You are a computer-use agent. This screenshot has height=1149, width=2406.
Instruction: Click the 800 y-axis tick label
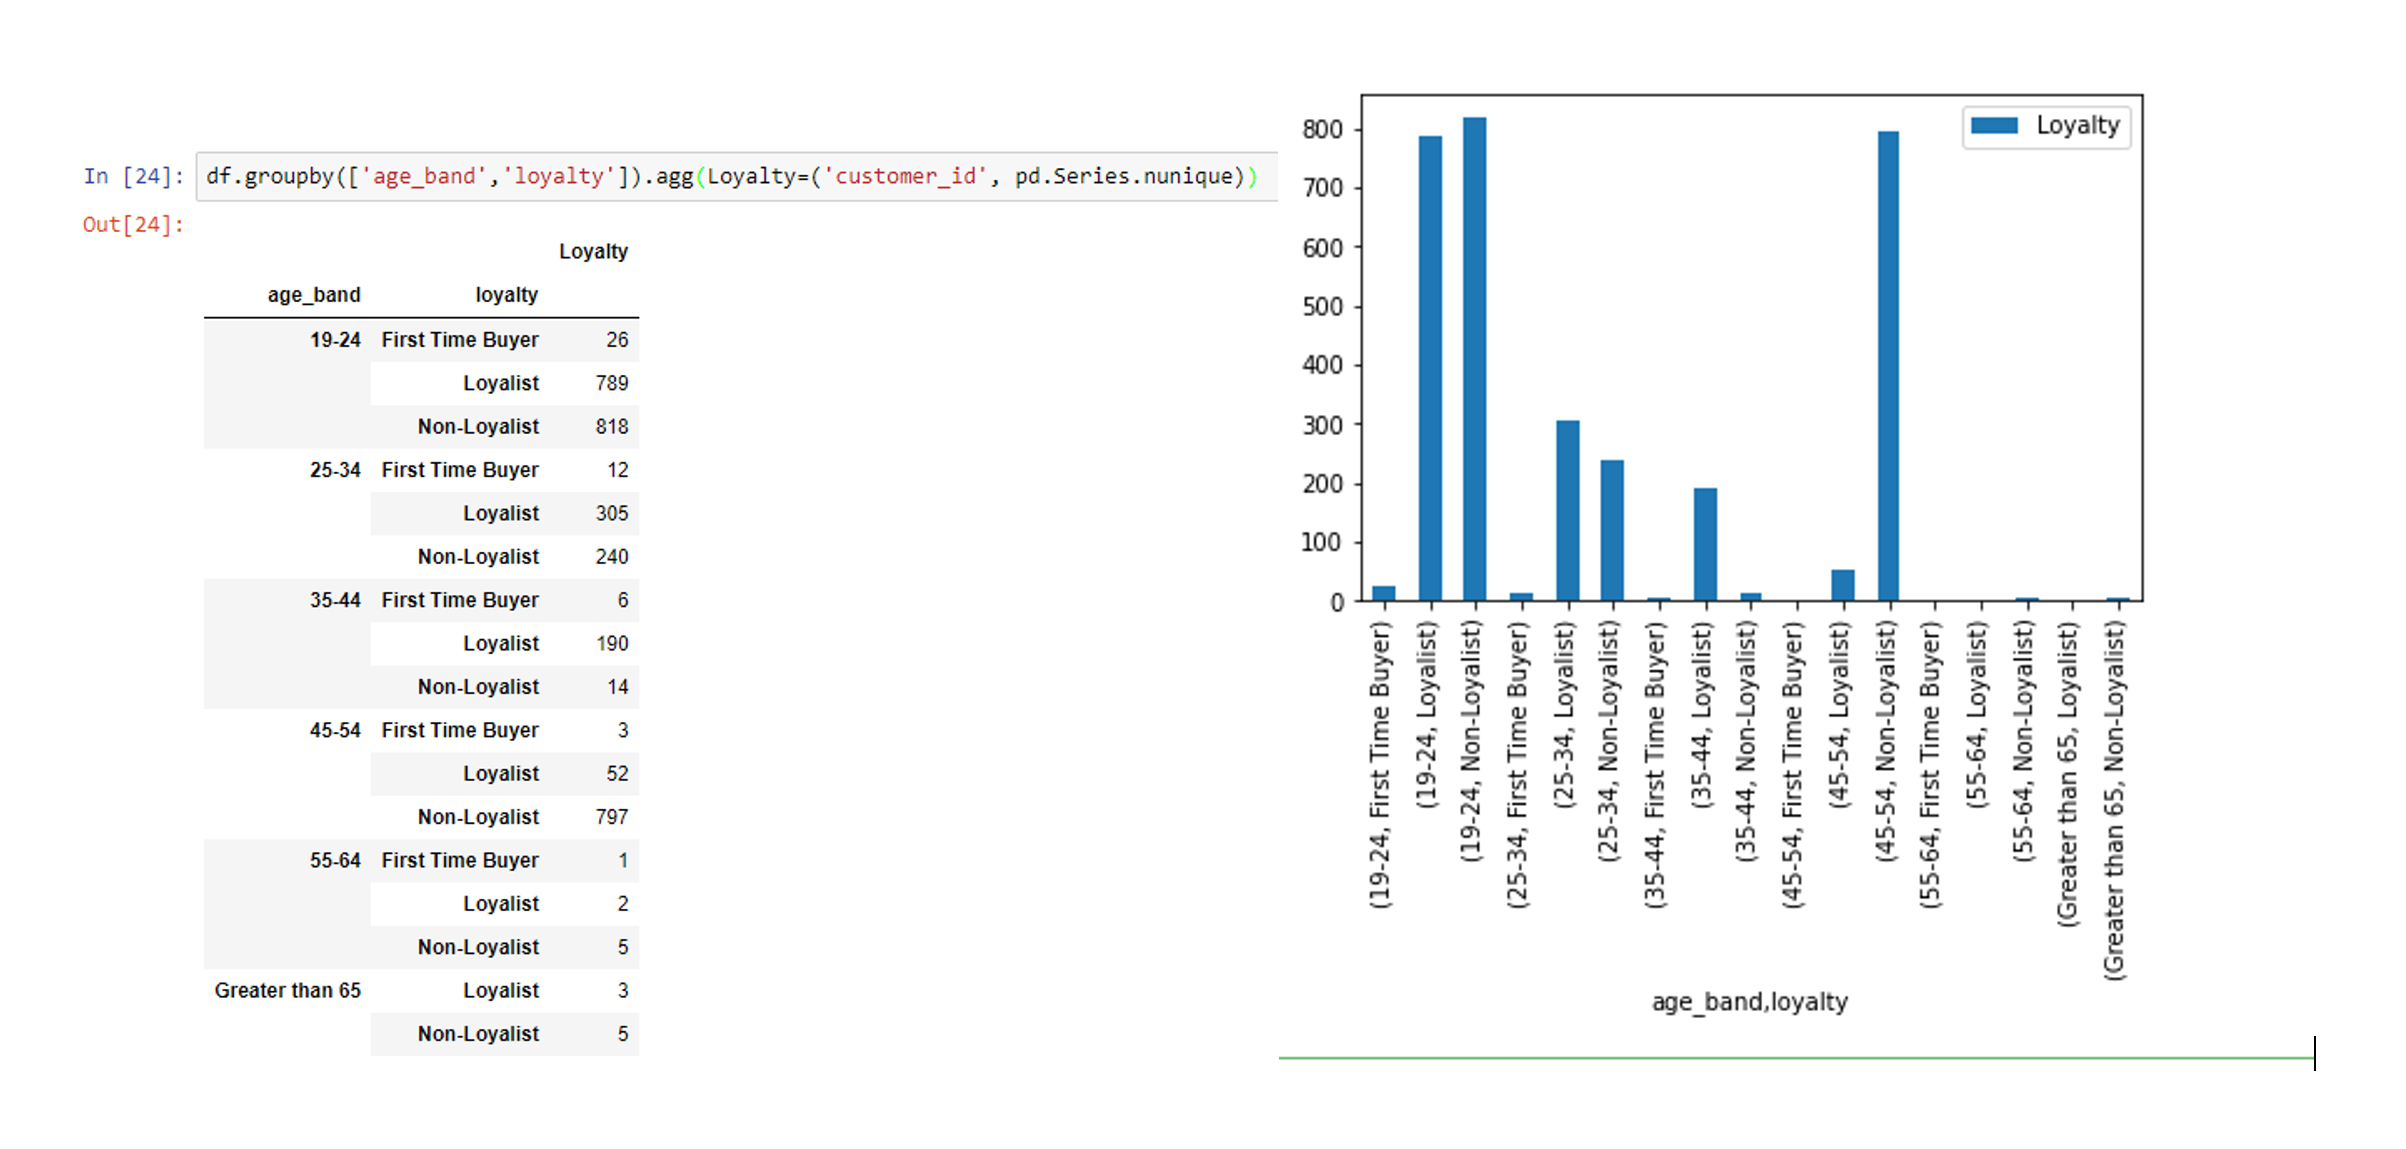click(1322, 130)
